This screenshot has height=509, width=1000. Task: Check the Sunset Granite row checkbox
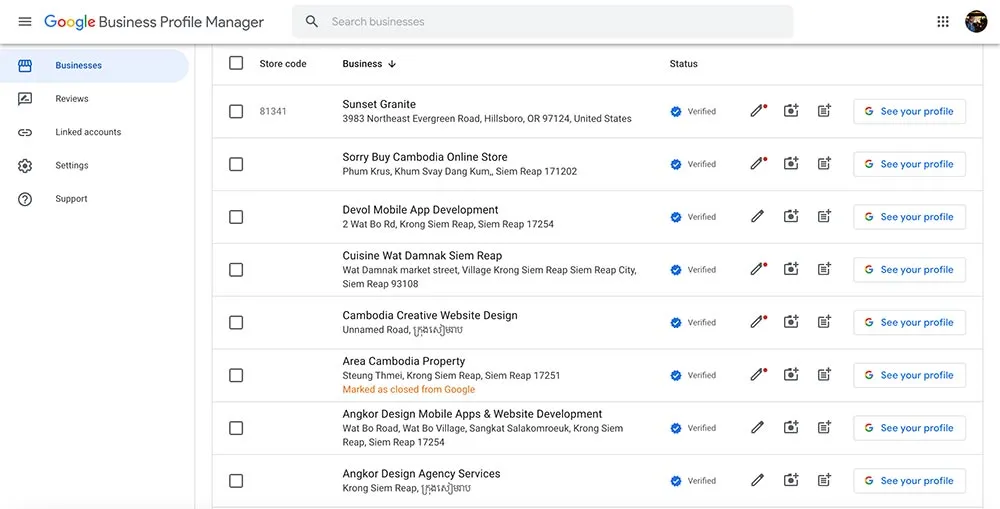pos(236,112)
